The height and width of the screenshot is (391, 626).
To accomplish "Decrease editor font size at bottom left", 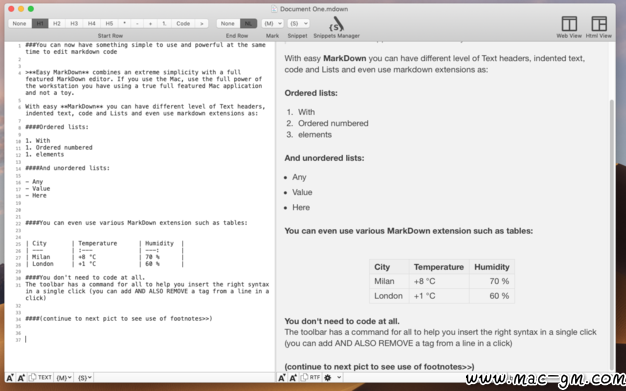I will click(x=10, y=377).
